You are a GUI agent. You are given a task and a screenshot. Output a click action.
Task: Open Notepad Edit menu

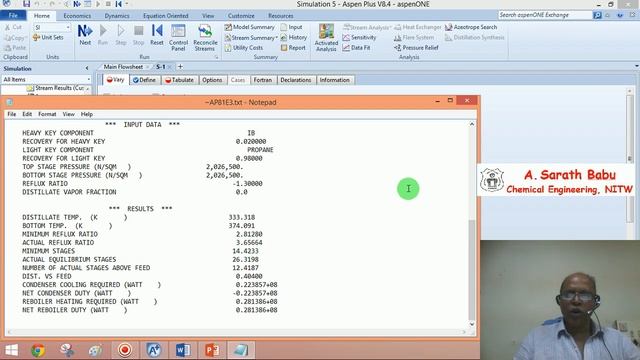tap(27, 114)
